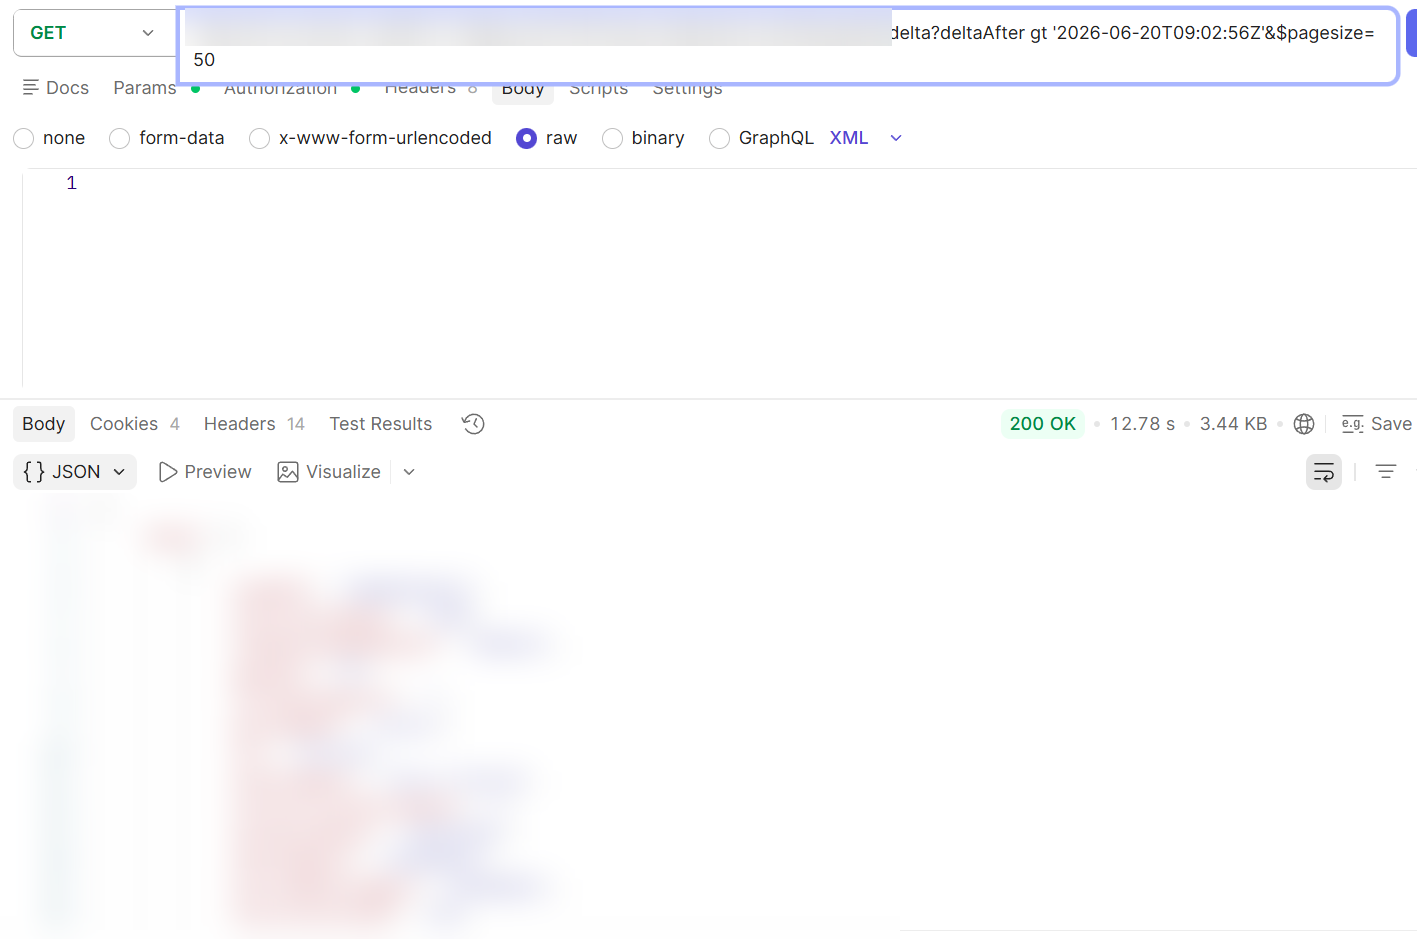Open Visualize view of response
Screen dimensions: 1417x939
(329, 472)
